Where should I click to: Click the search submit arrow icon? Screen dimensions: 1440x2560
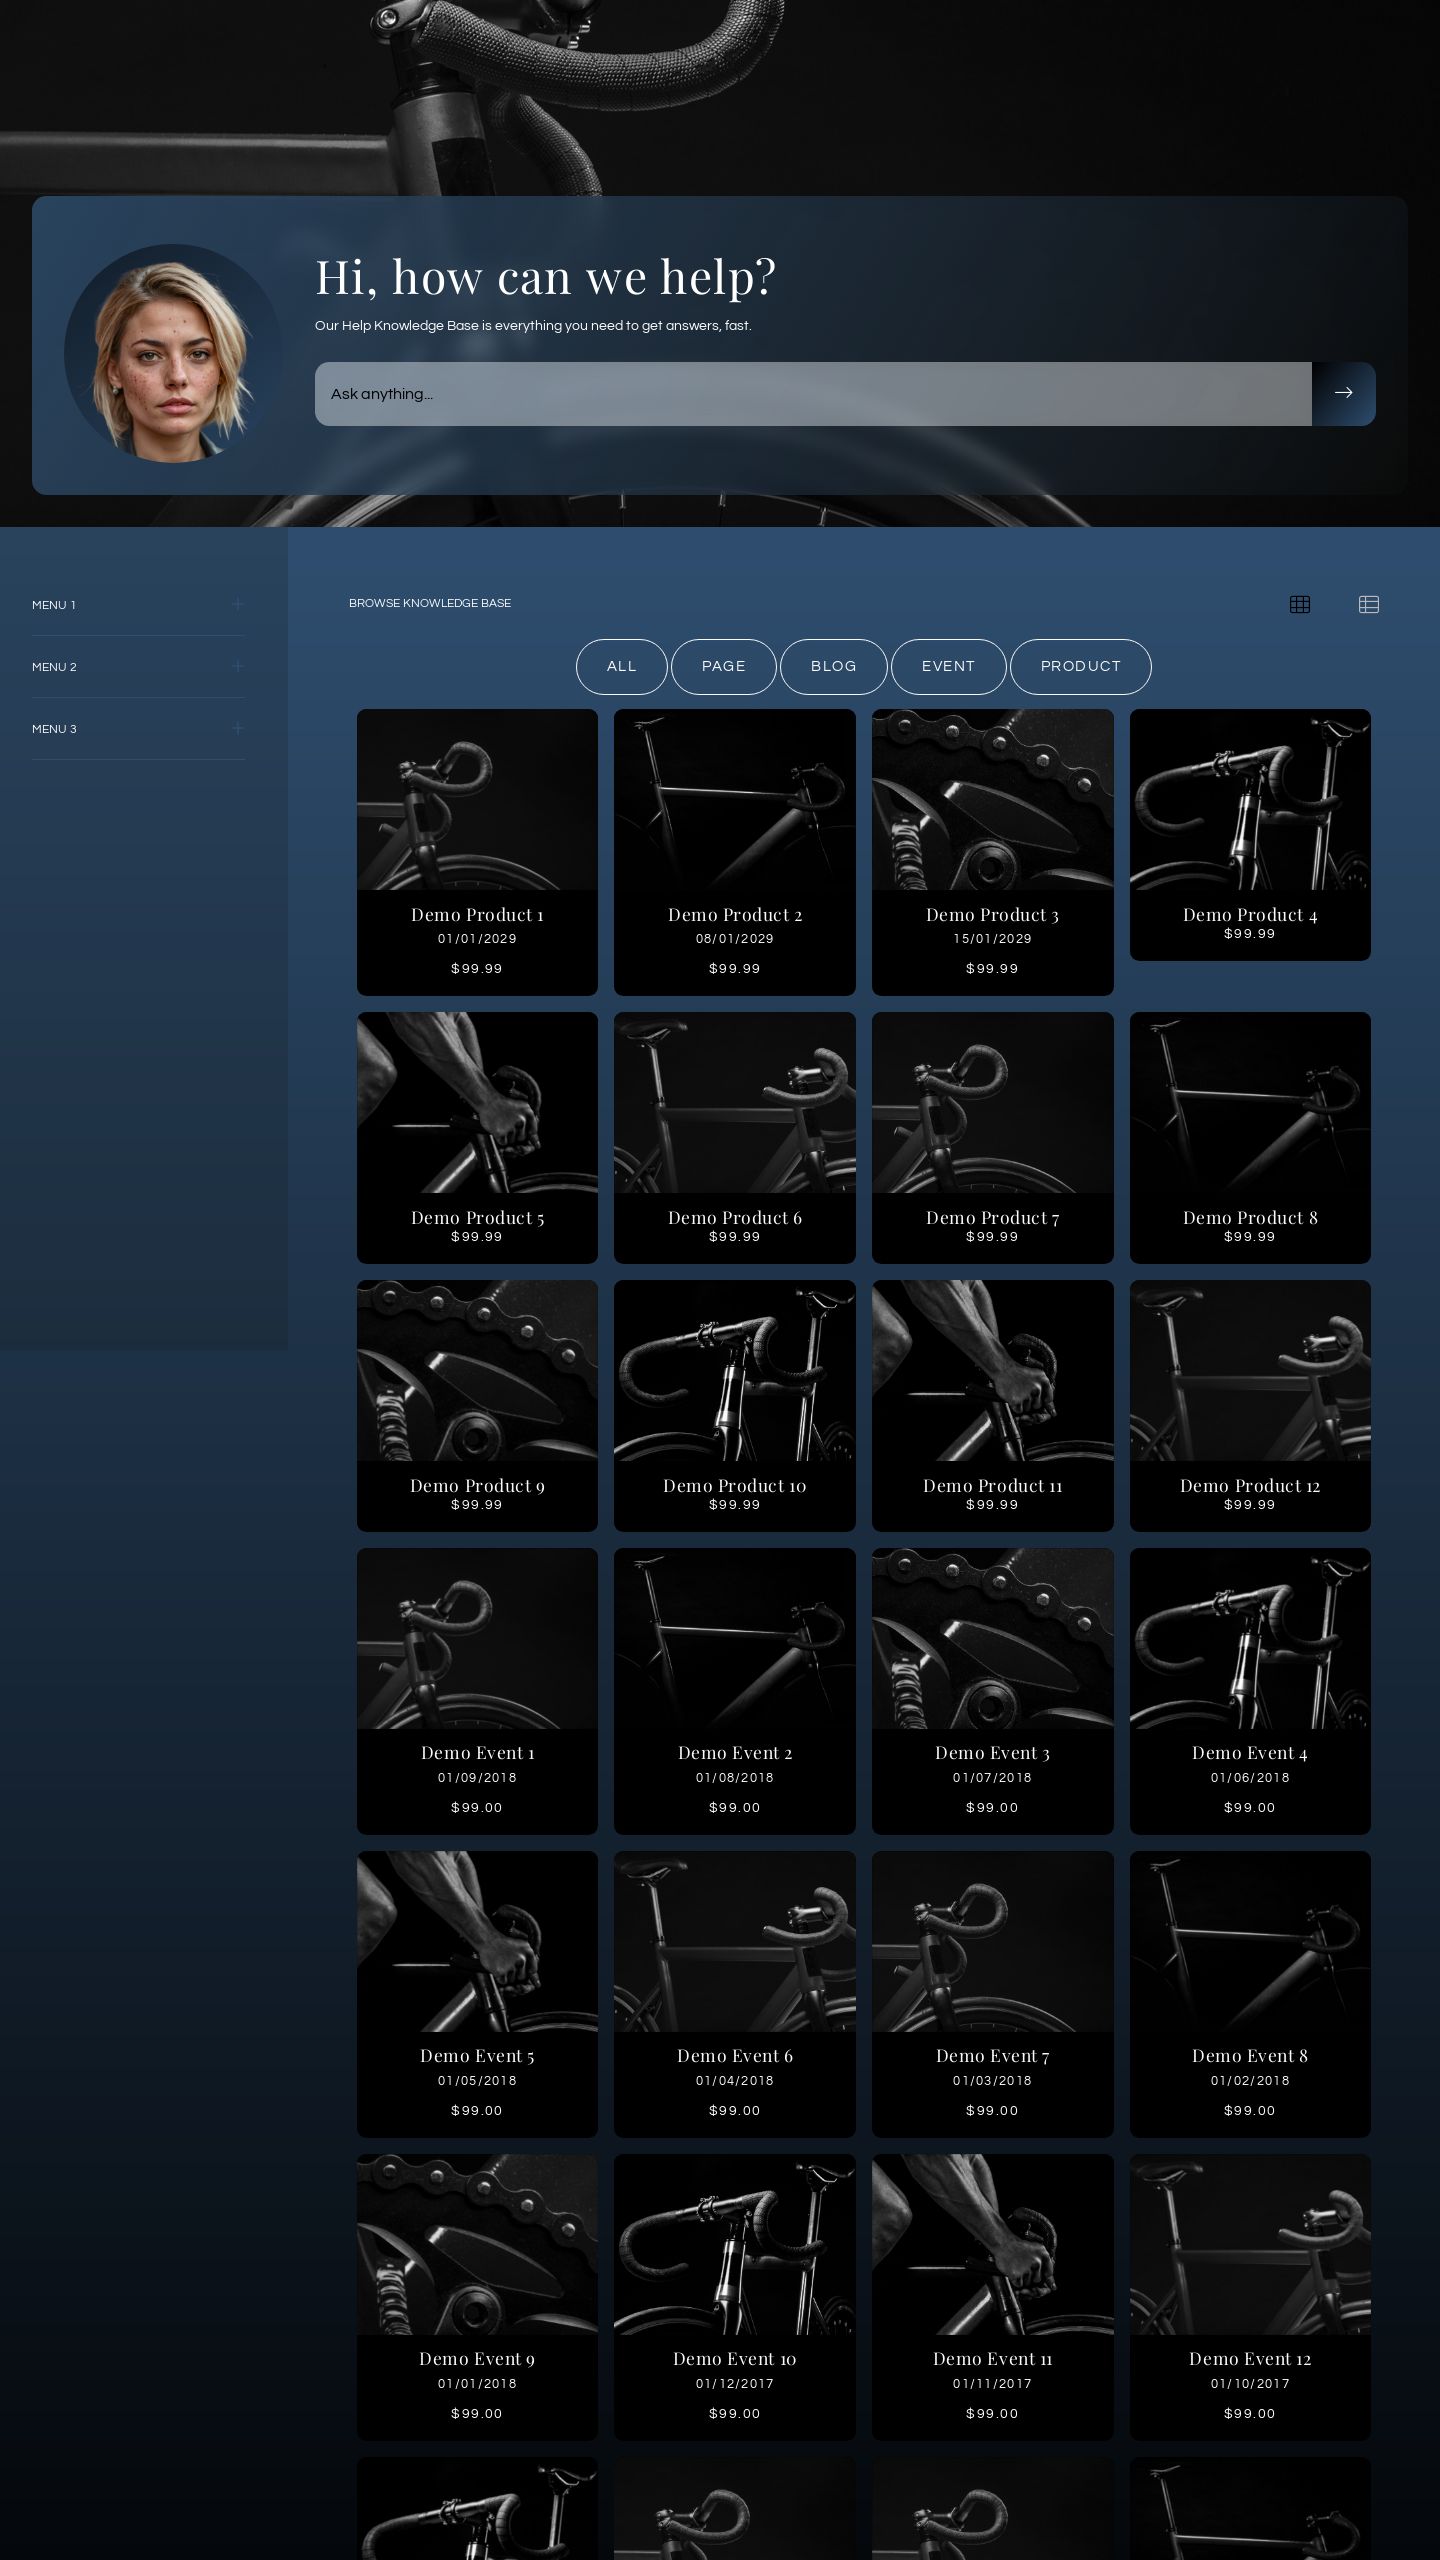tap(1343, 393)
